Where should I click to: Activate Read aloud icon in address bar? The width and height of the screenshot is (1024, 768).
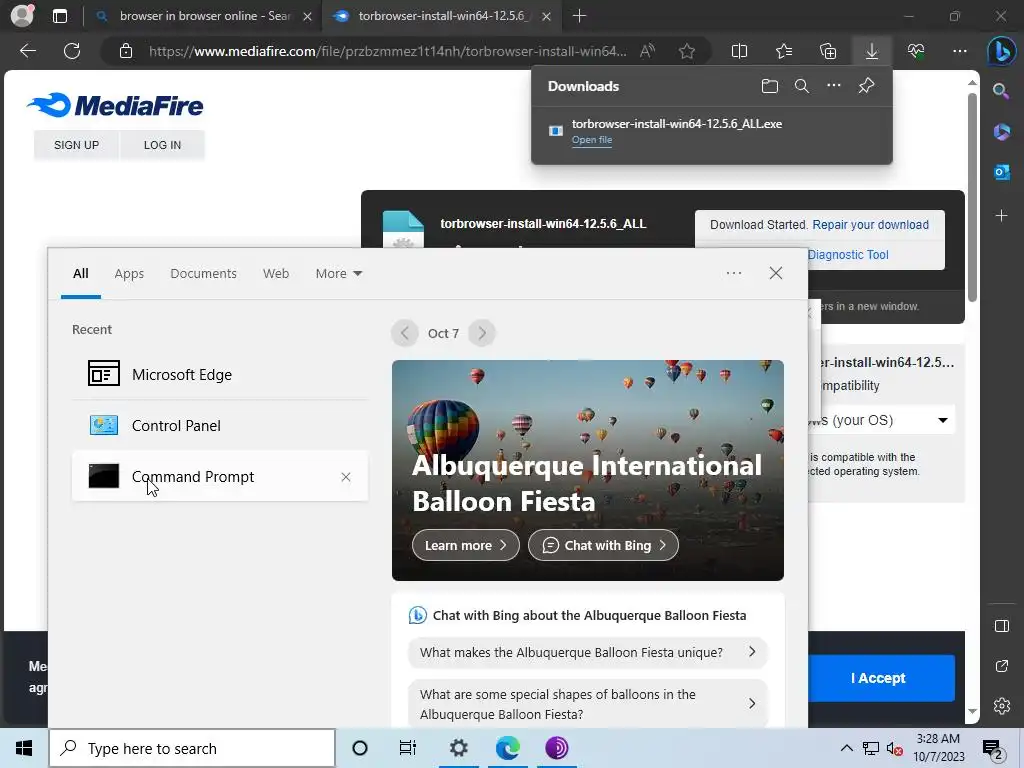pos(647,51)
